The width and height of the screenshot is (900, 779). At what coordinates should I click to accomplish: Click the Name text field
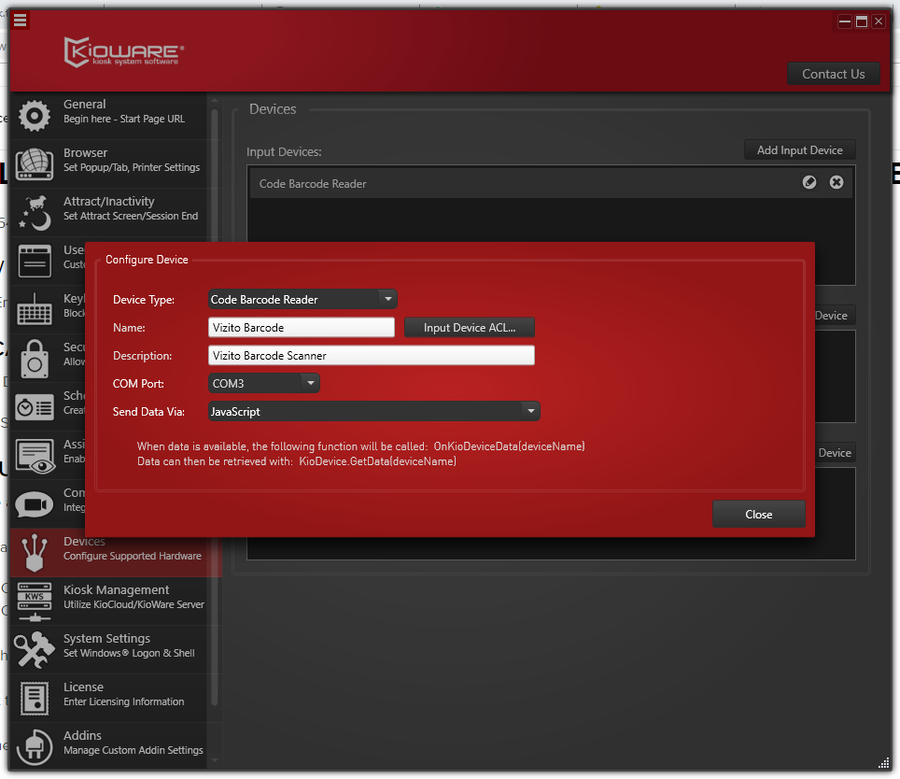(x=302, y=328)
